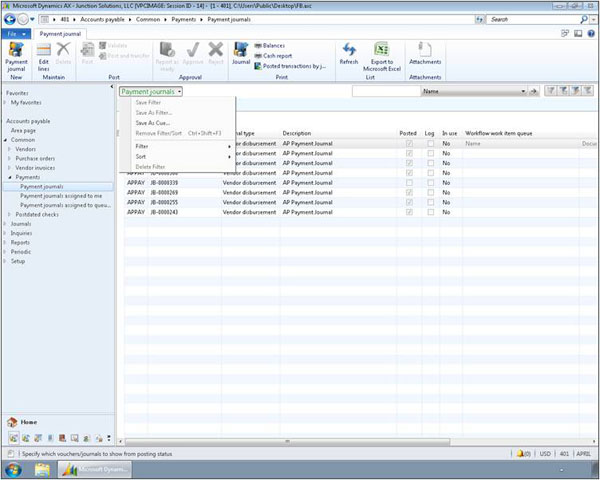Click the address bar refresh icon
This screenshot has height=480, width=600.
coord(479,19)
